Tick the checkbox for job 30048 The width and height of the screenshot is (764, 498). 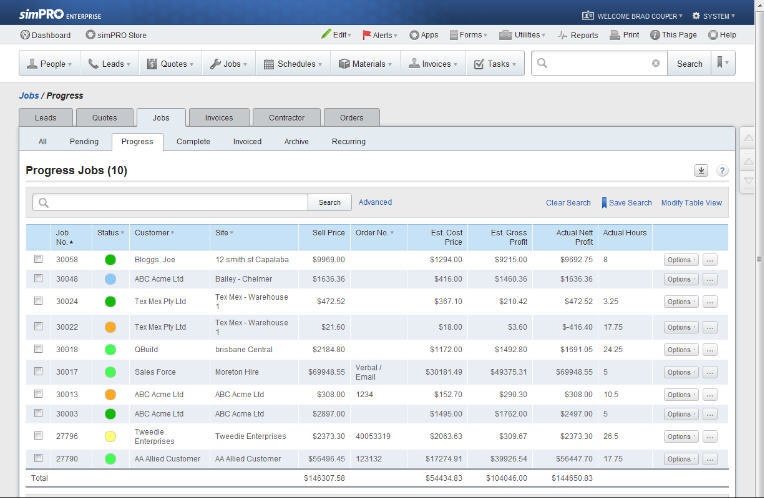(x=38, y=278)
